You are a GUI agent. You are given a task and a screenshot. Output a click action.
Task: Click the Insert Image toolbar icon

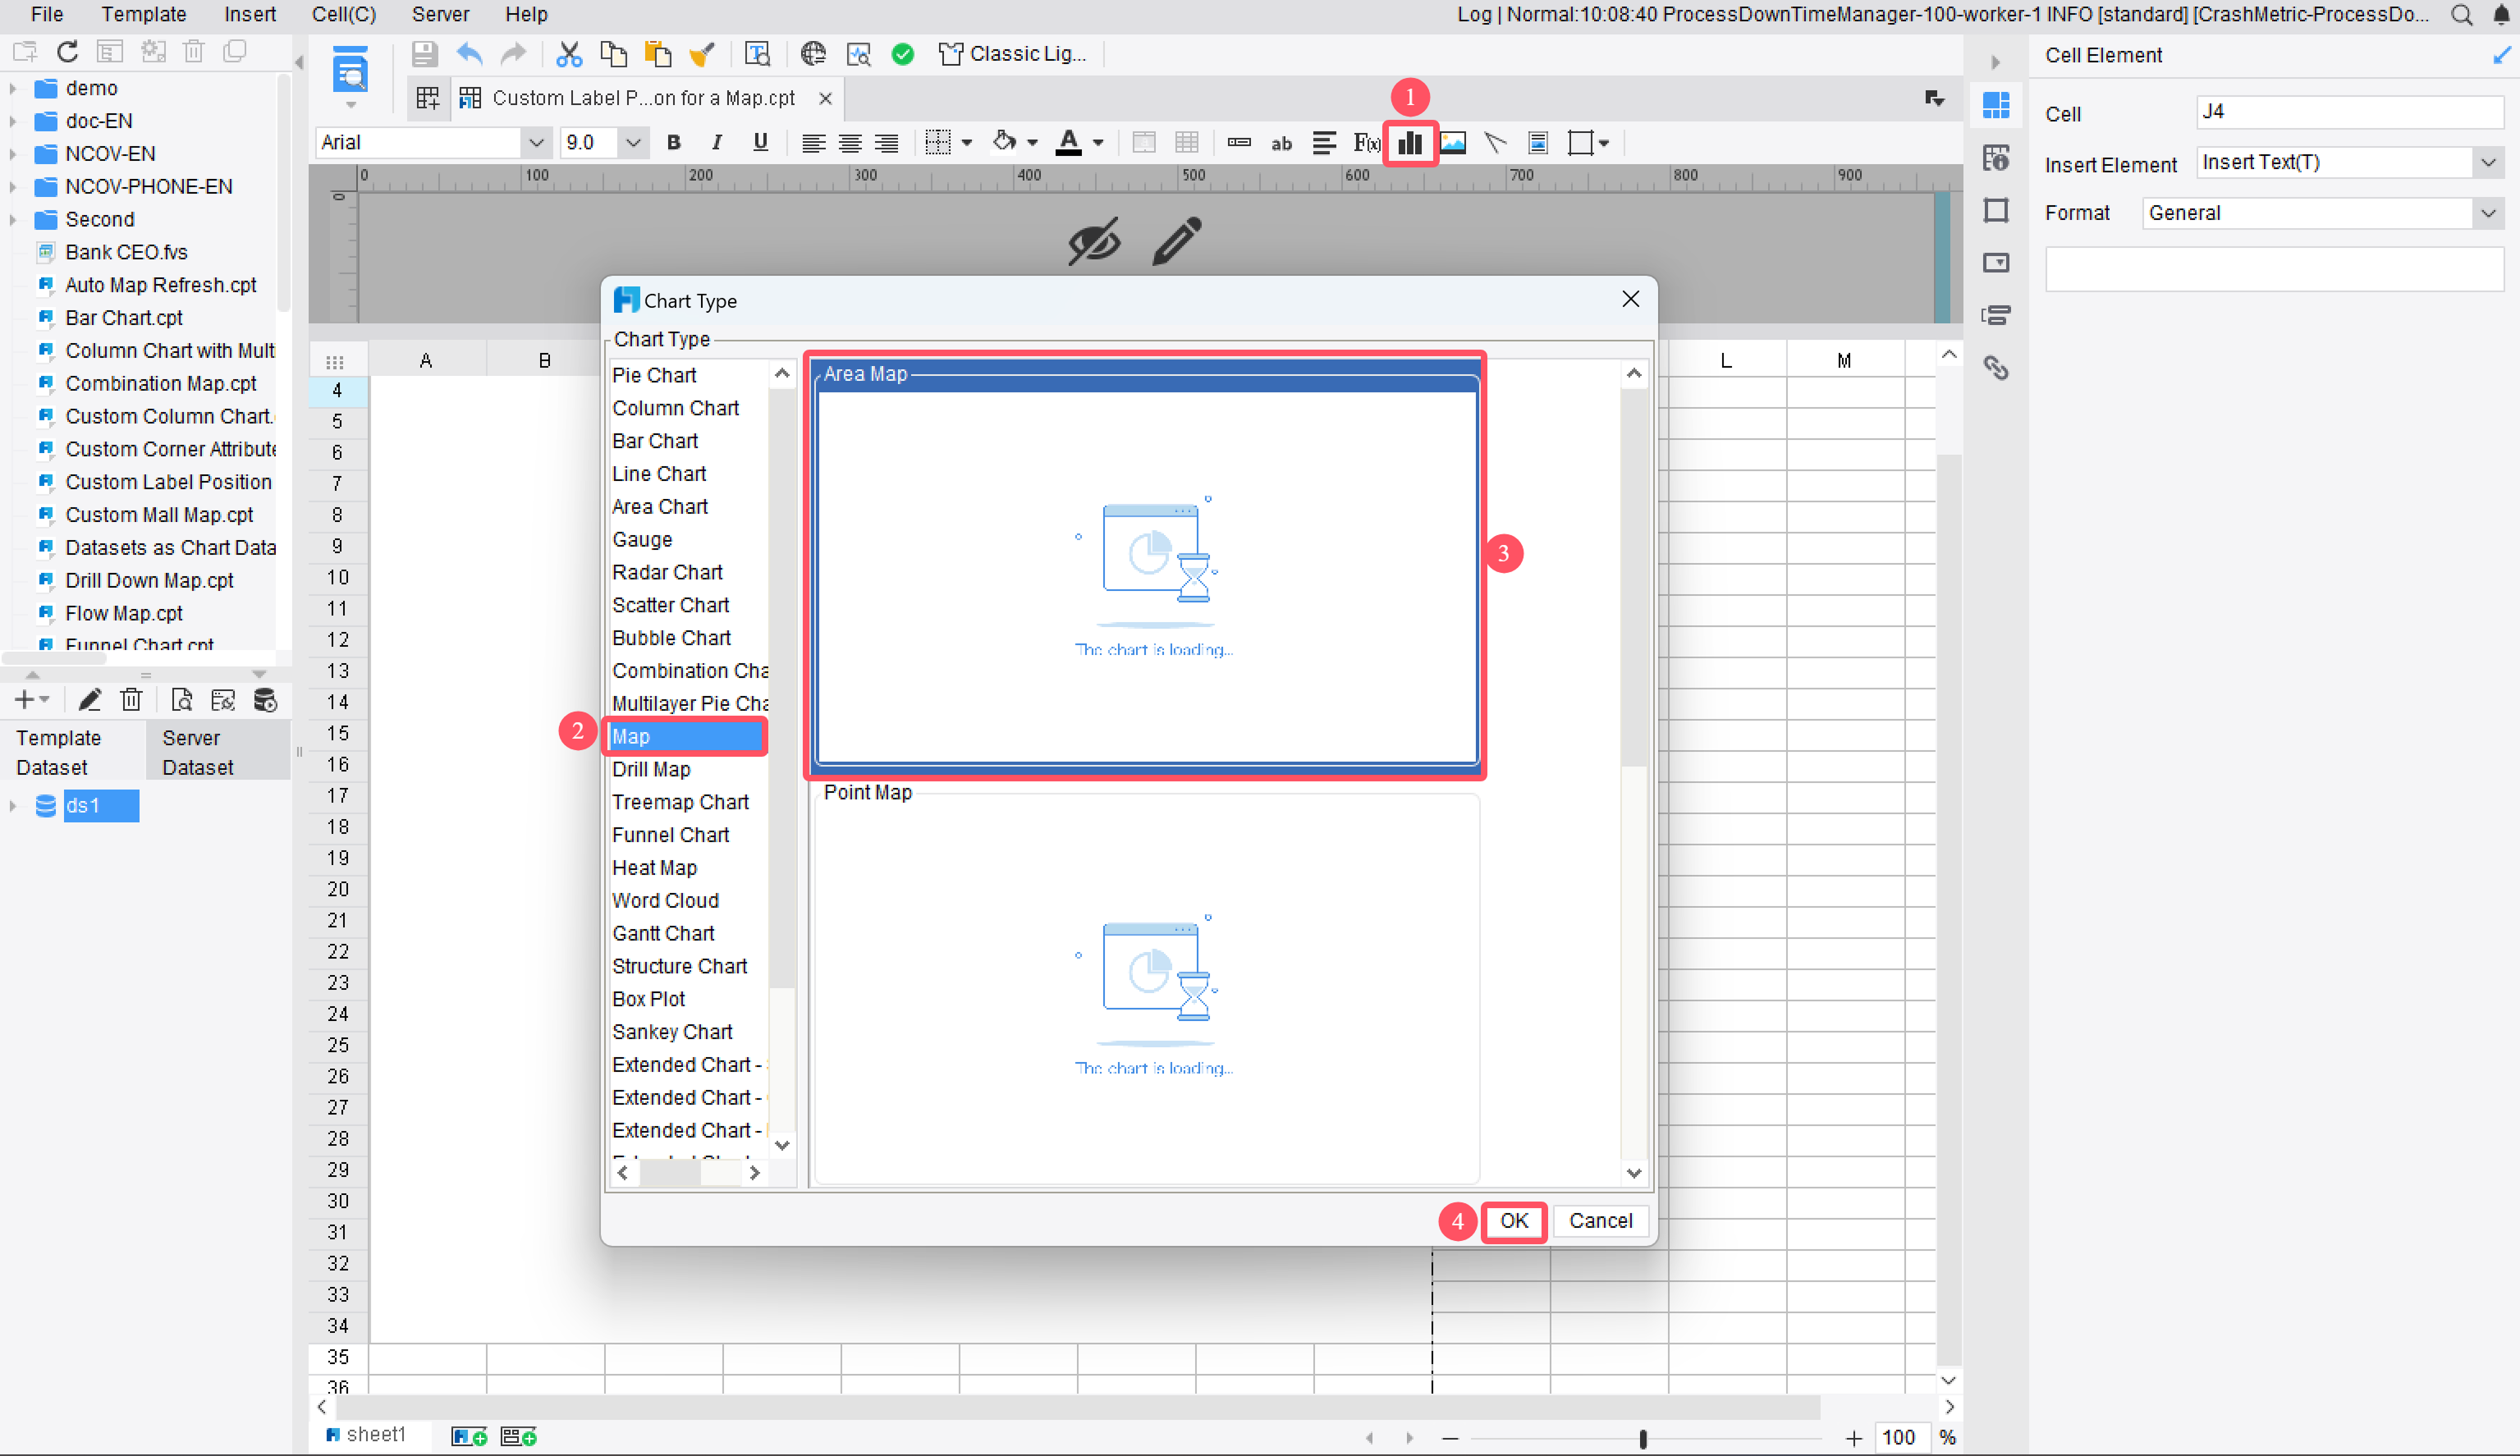pyautogui.click(x=1453, y=143)
